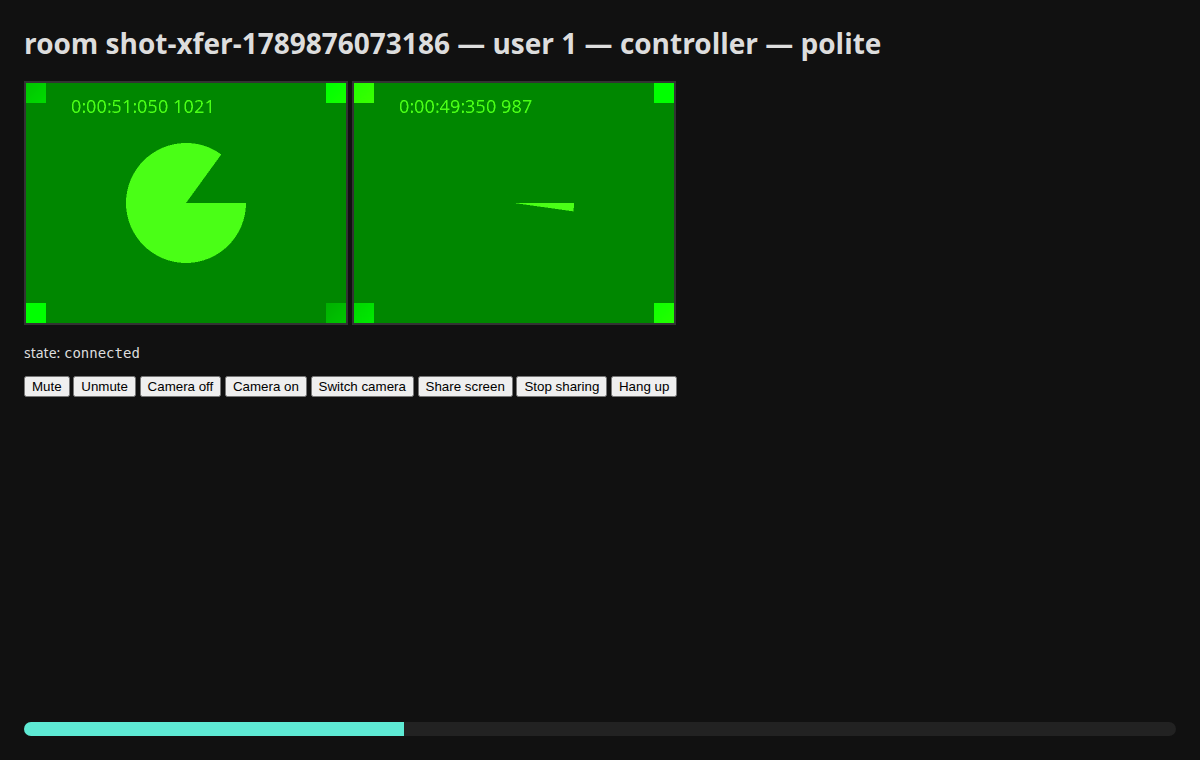Select the video tile showing 0:00:51:050

click(186, 203)
